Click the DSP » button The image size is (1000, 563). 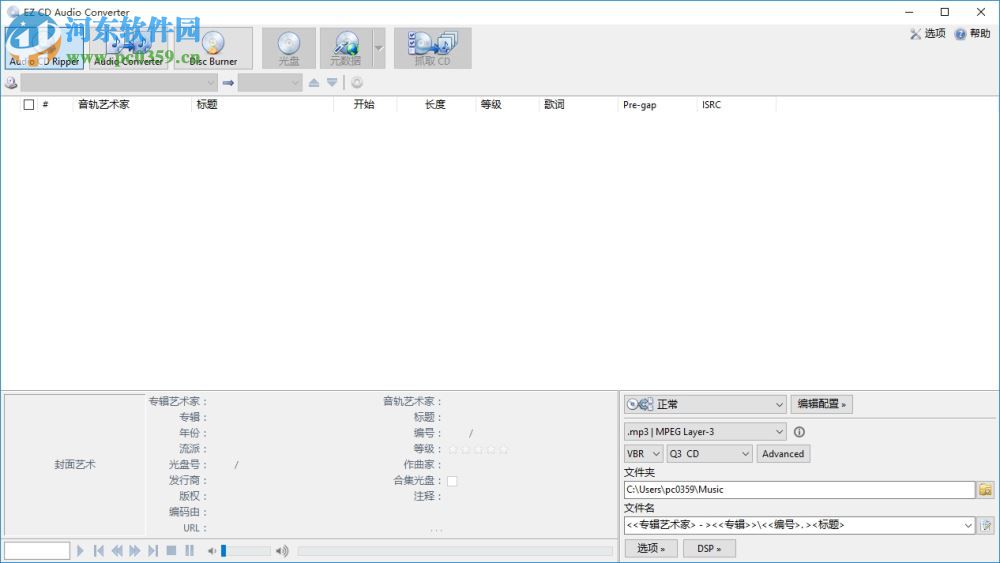coord(709,548)
